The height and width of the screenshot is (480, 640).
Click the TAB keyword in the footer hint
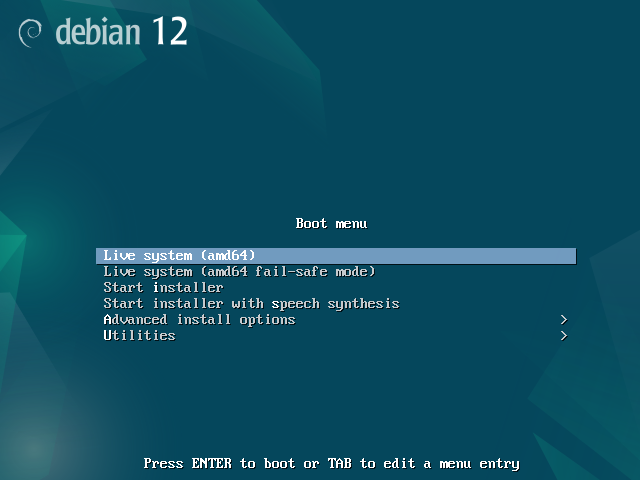tap(340, 464)
